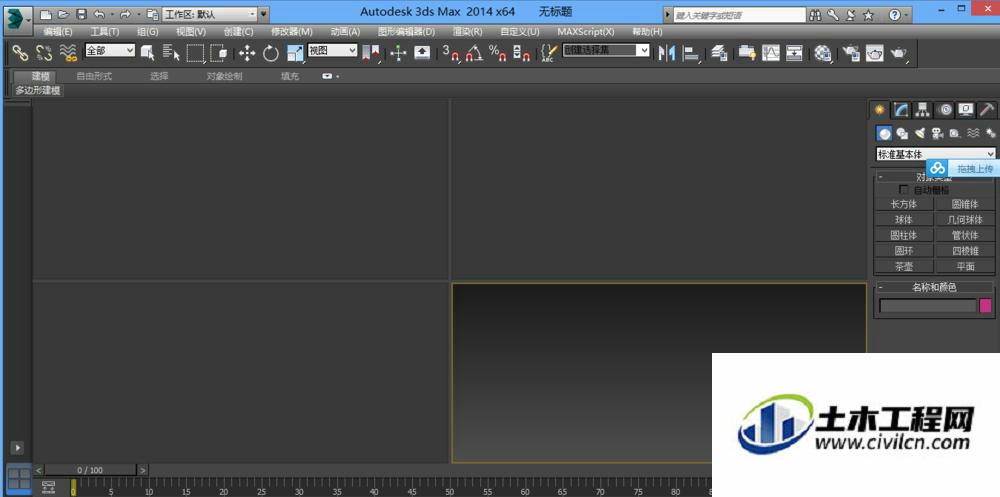Viewport: 1000px width, 497px height.
Task: Click the 圆柱体 cylinder button
Action: coord(904,235)
